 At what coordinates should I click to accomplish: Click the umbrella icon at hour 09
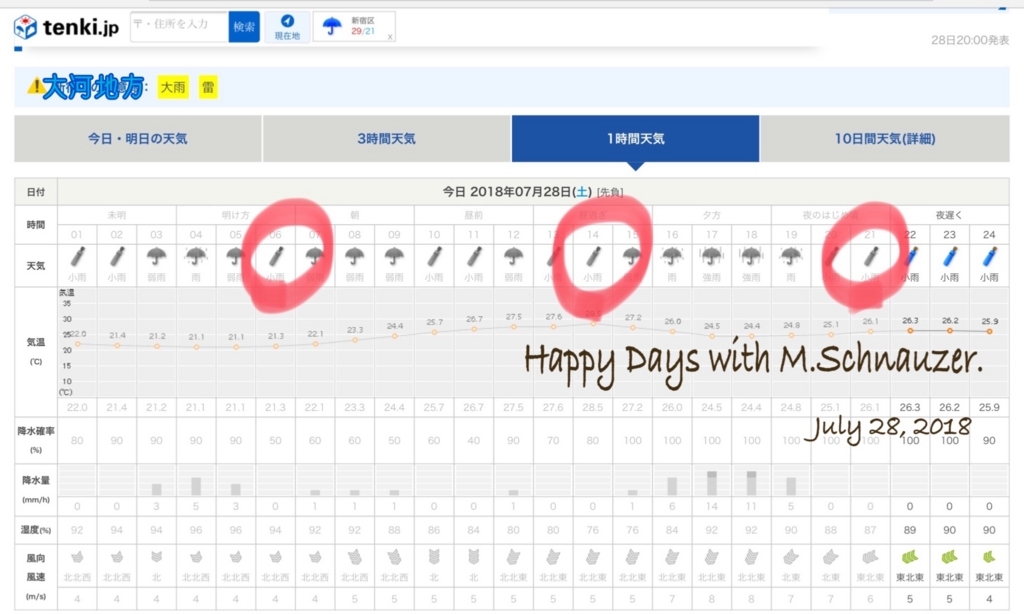pos(394,257)
